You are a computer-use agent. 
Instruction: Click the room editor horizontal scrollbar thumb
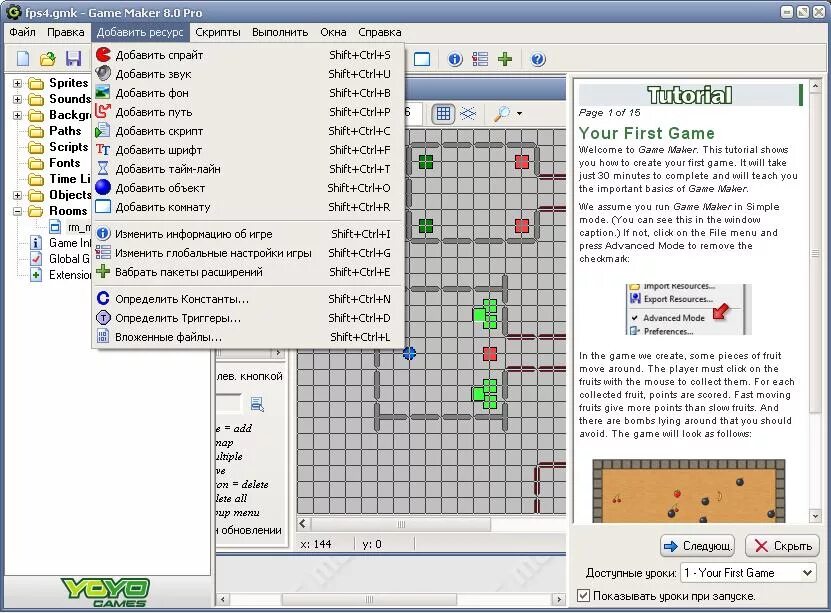point(401,524)
